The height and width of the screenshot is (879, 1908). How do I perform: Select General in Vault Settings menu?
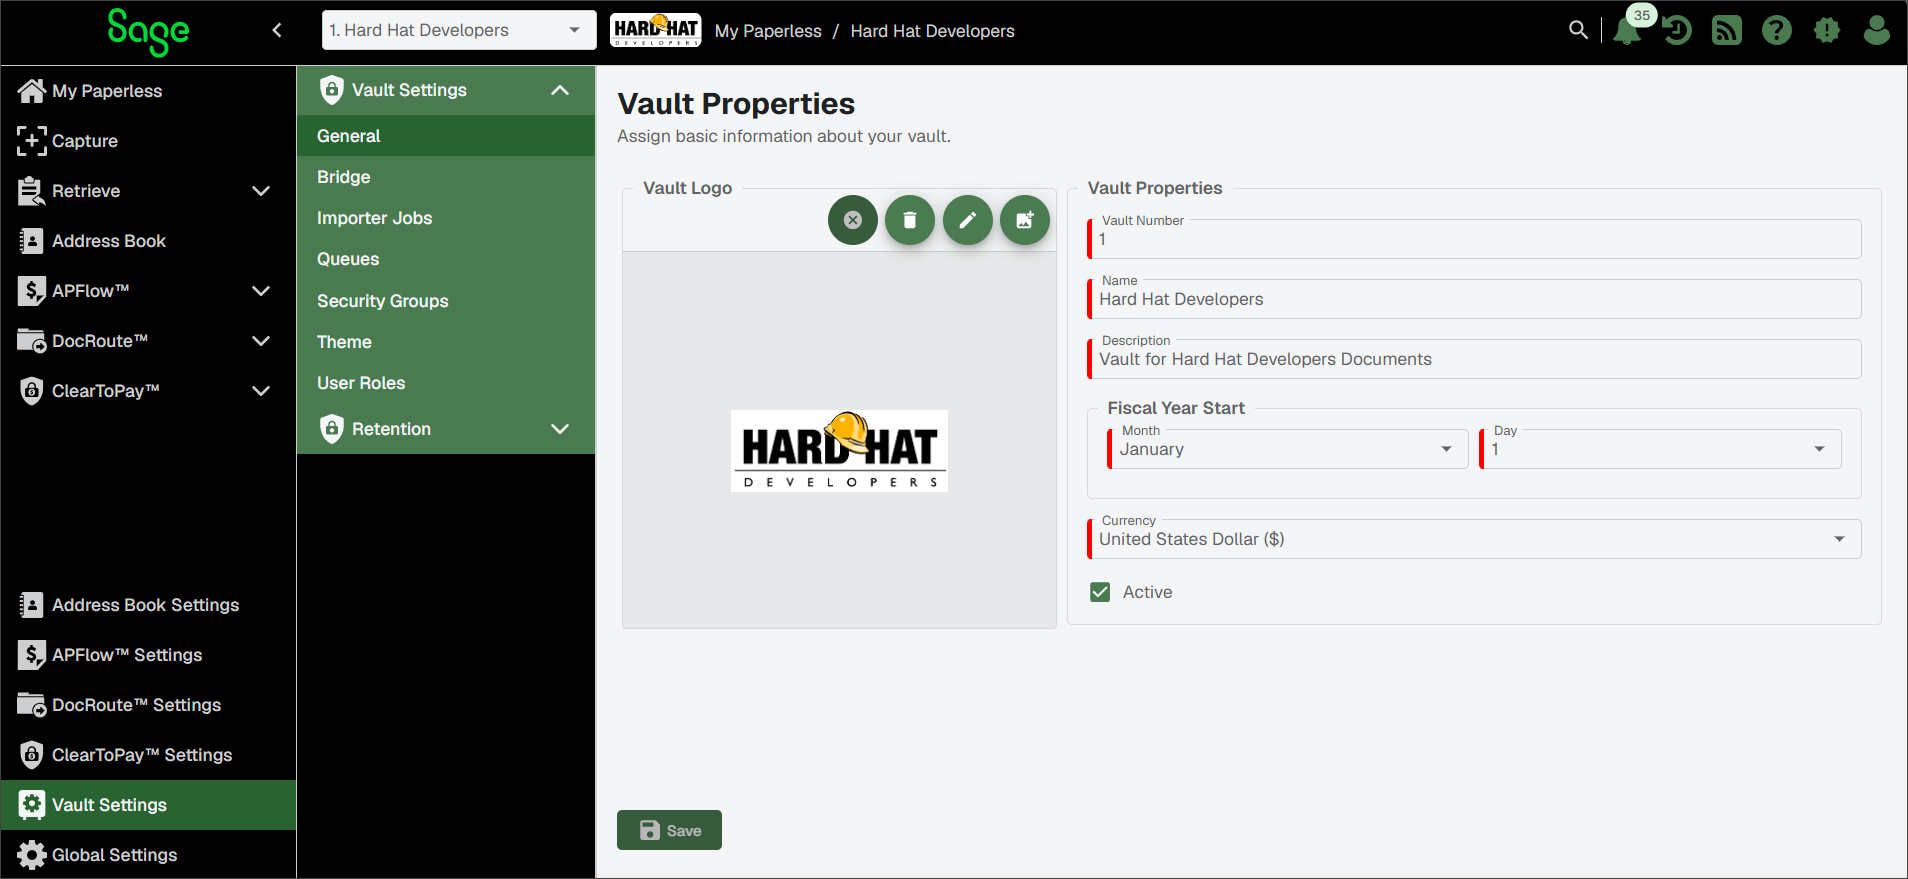pos(446,136)
